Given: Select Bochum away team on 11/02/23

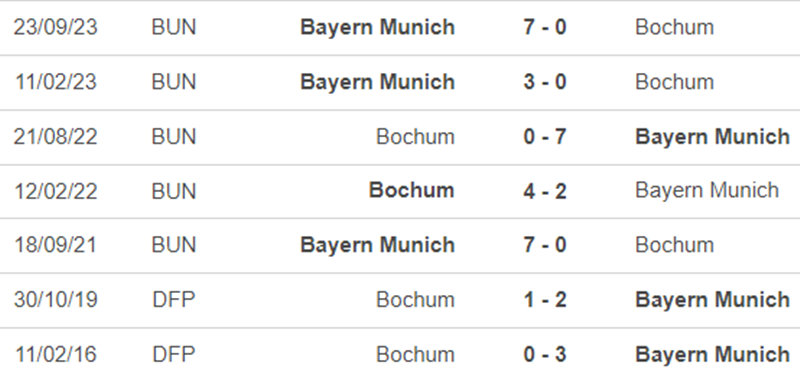Looking at the screenshot, I should (x=674, y=82).
